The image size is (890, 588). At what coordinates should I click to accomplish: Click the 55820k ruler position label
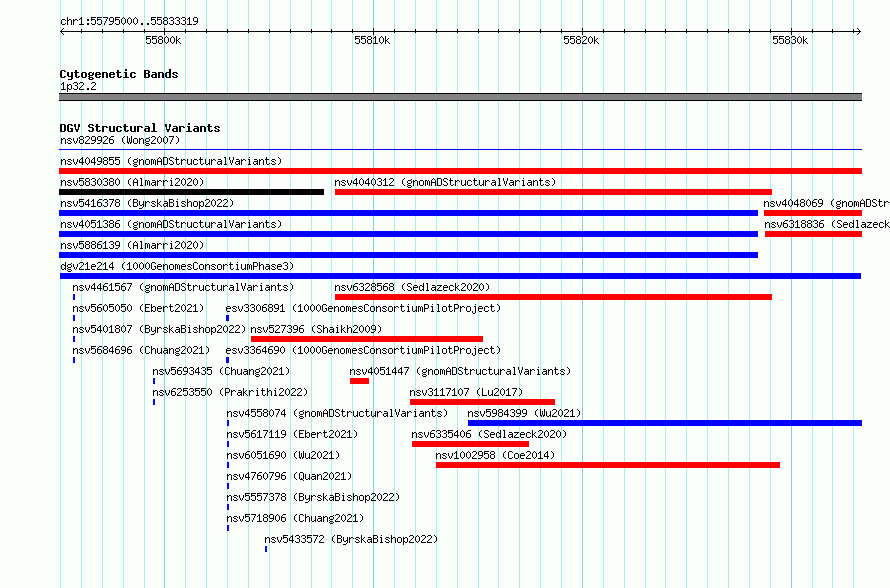[581, 40]
